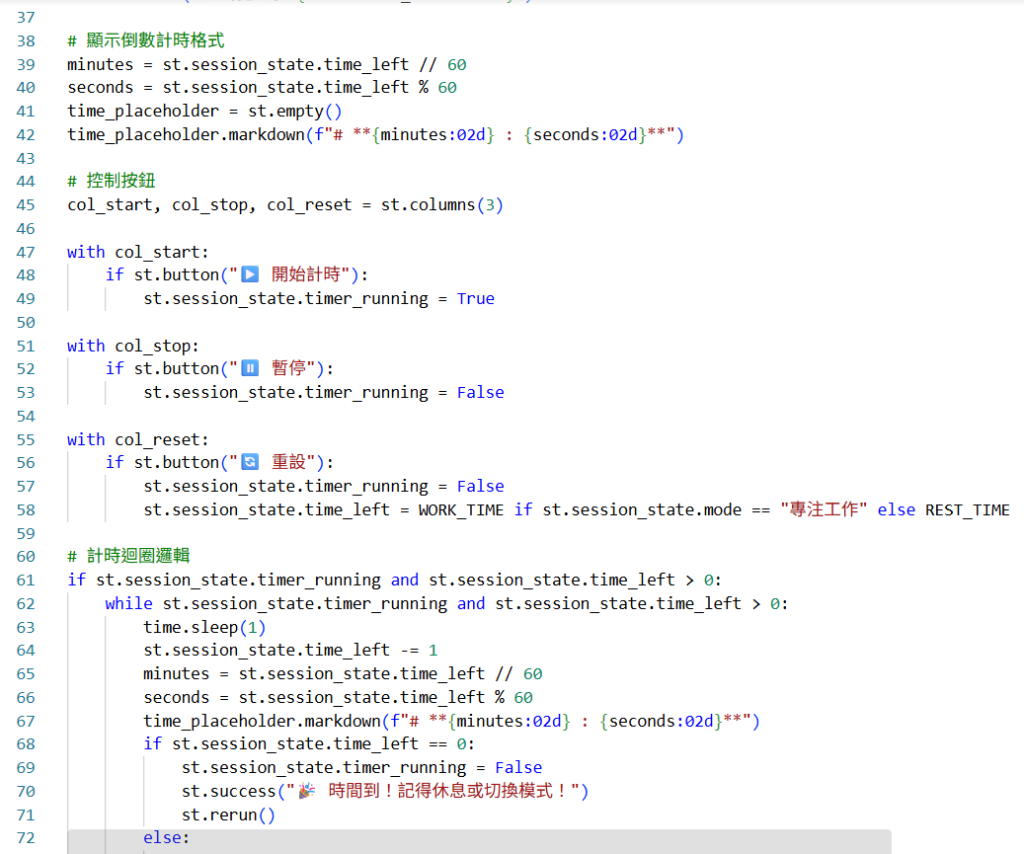The width and height of the screenshot is (1024, 854).
Task: Click "with col_stop:" statement
Action: pyautogui.click(x=133, y=346)
